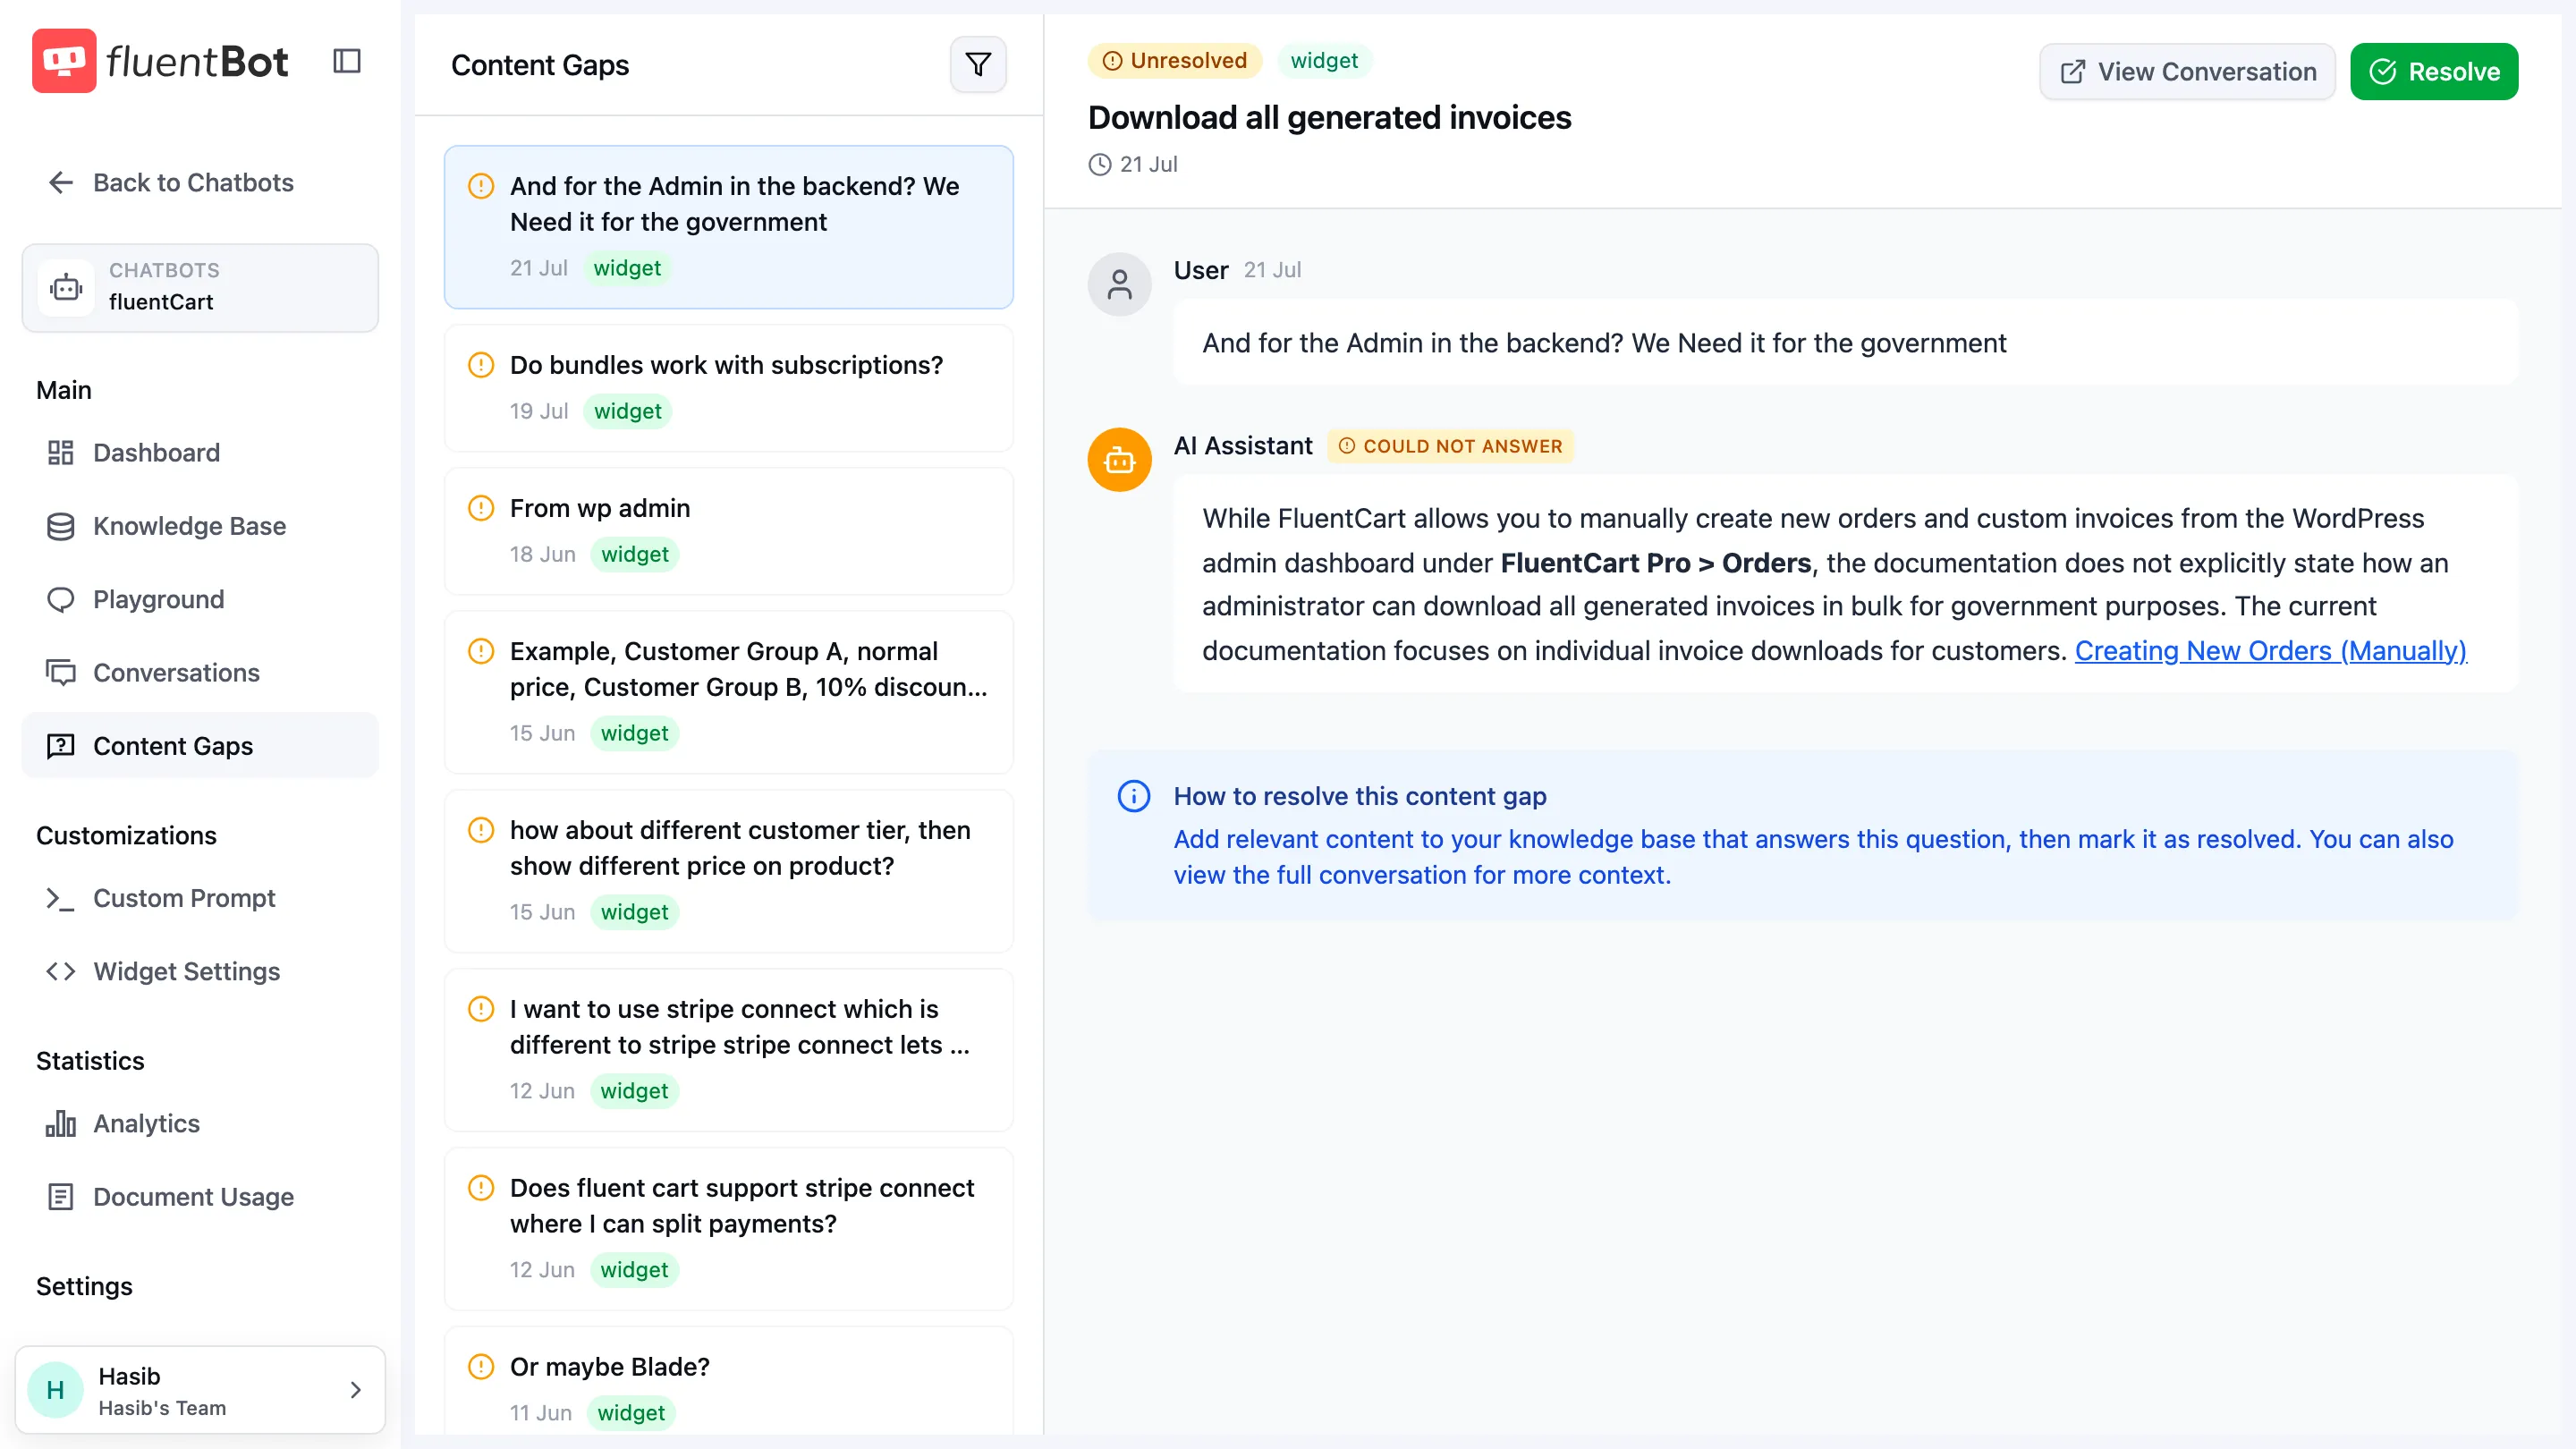
Task: Click the Dashboard grid icon
Action: tap(60, 453)
